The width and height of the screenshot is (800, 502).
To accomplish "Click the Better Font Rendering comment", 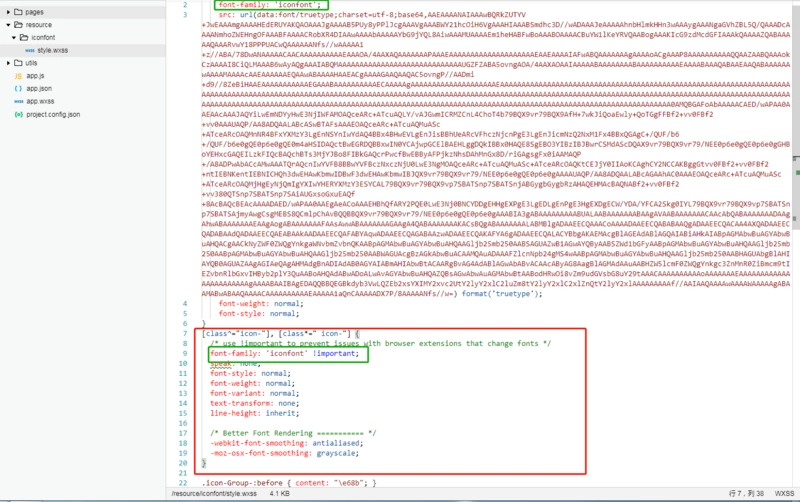I will click(293, 433).
